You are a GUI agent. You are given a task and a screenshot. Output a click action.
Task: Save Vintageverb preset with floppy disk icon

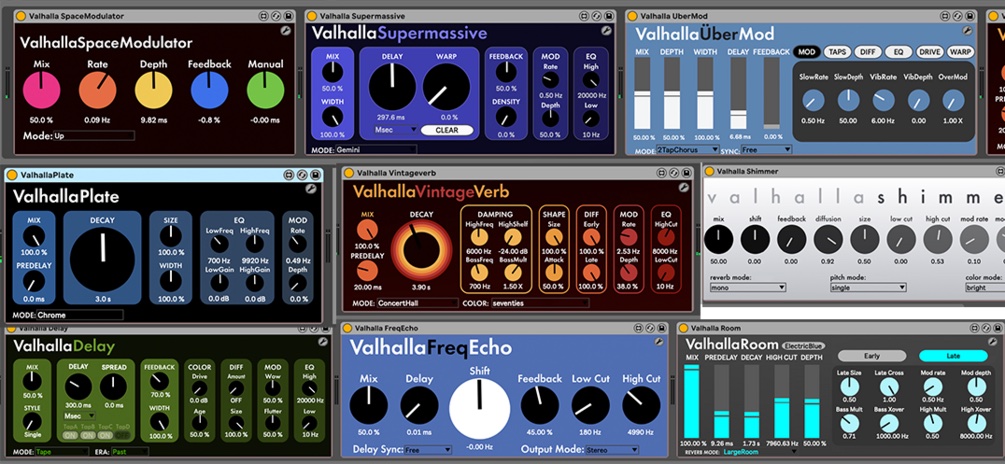pos(686,172)
